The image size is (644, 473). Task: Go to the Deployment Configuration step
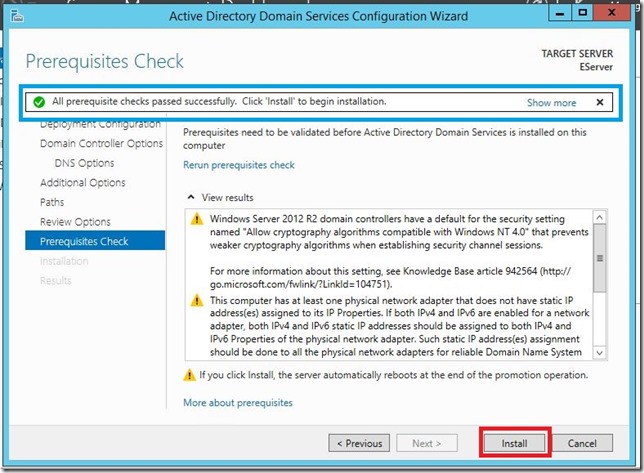coord(100,124)
